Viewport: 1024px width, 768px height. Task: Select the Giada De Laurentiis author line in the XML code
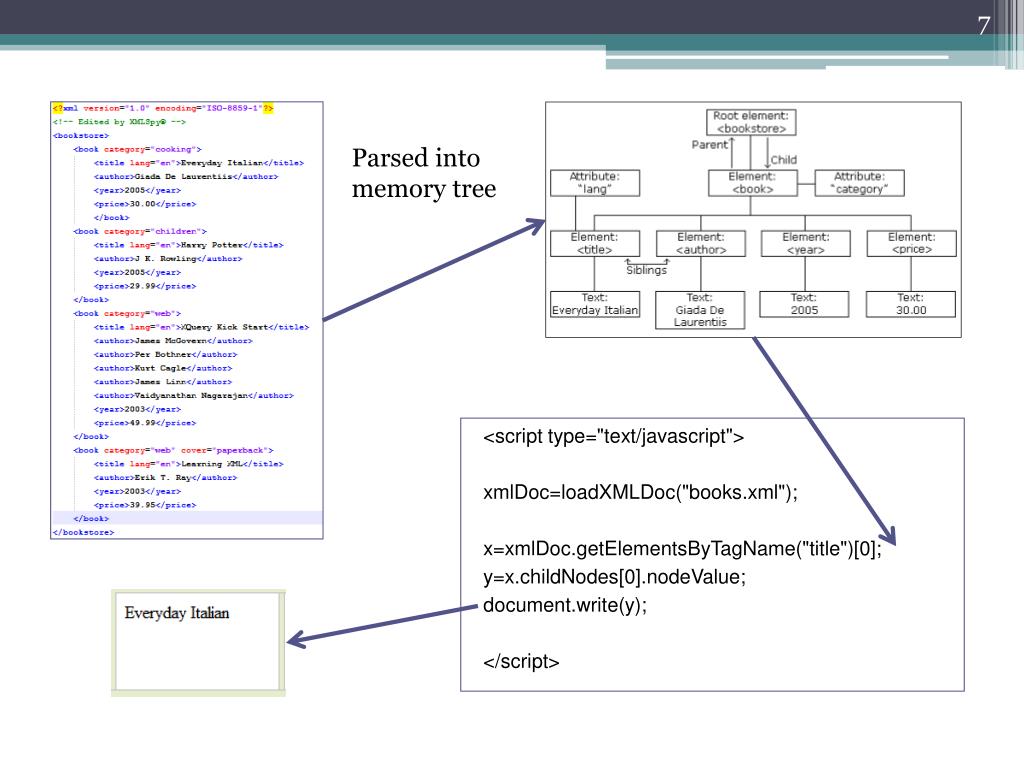tap(186, 177)
